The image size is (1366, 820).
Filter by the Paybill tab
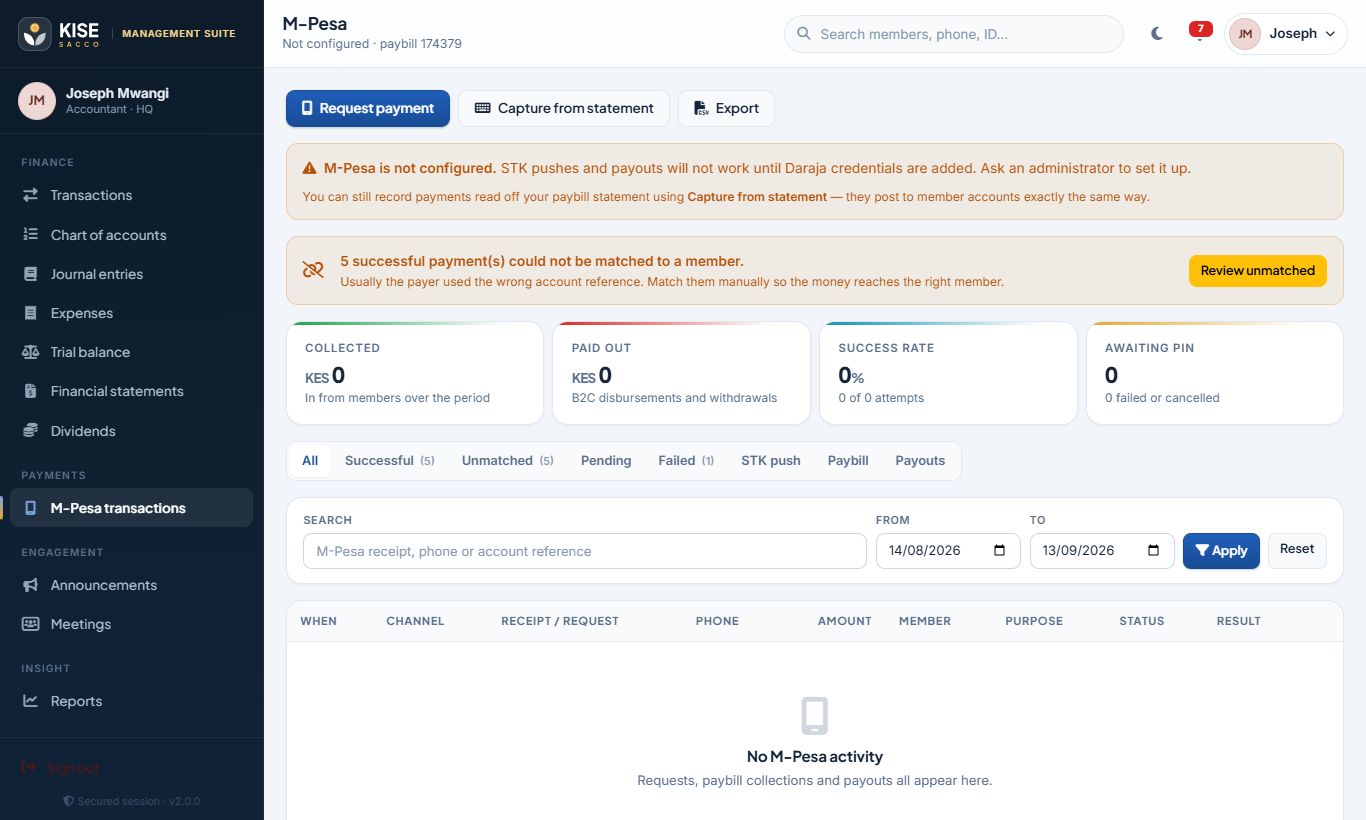(848, 461)
